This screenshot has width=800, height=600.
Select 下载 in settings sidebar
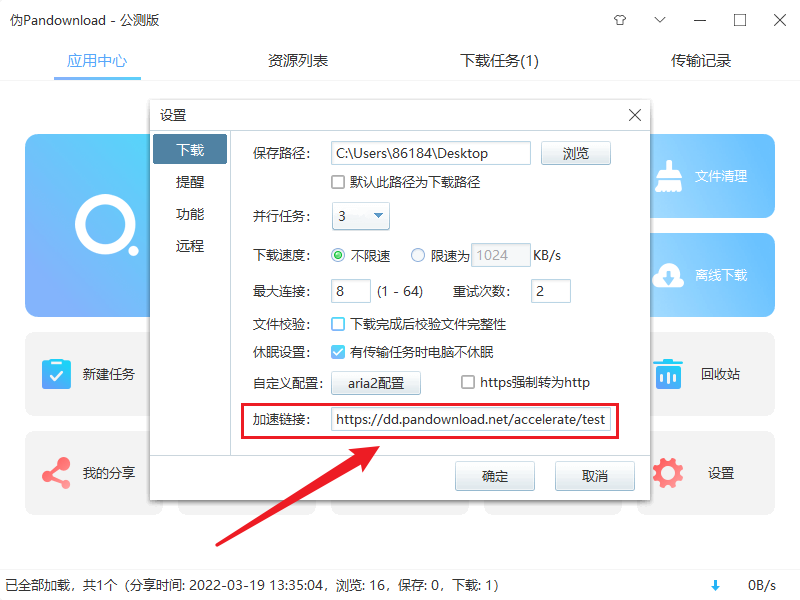click(x=190, y=149)
